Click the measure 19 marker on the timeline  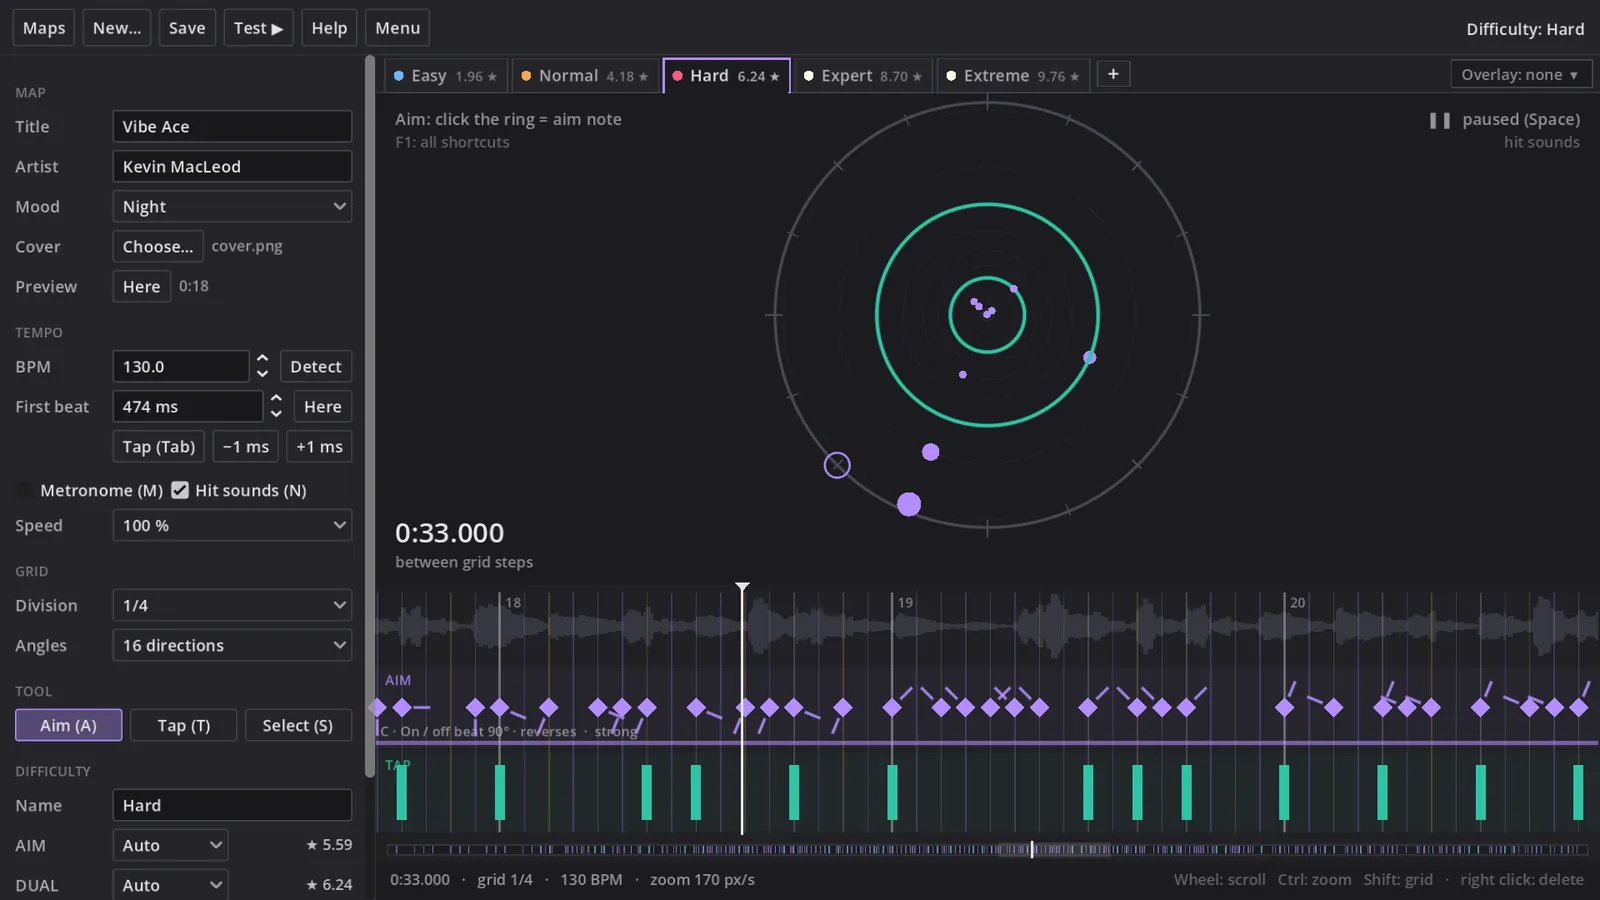(x=905, y=602)
